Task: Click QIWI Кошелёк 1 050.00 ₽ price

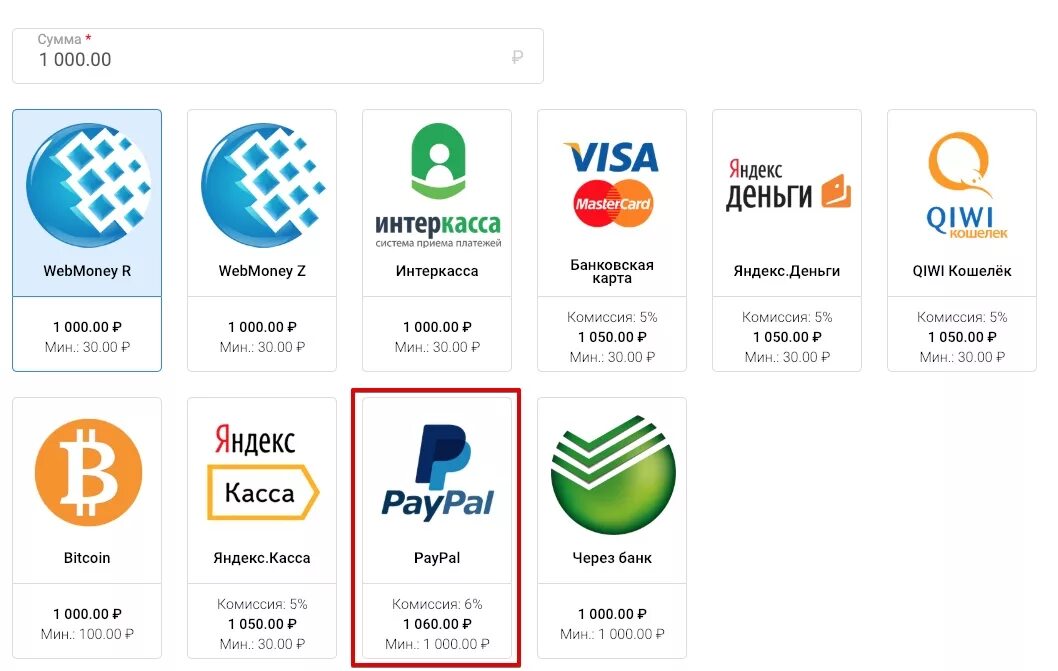Action: (962, 337)
